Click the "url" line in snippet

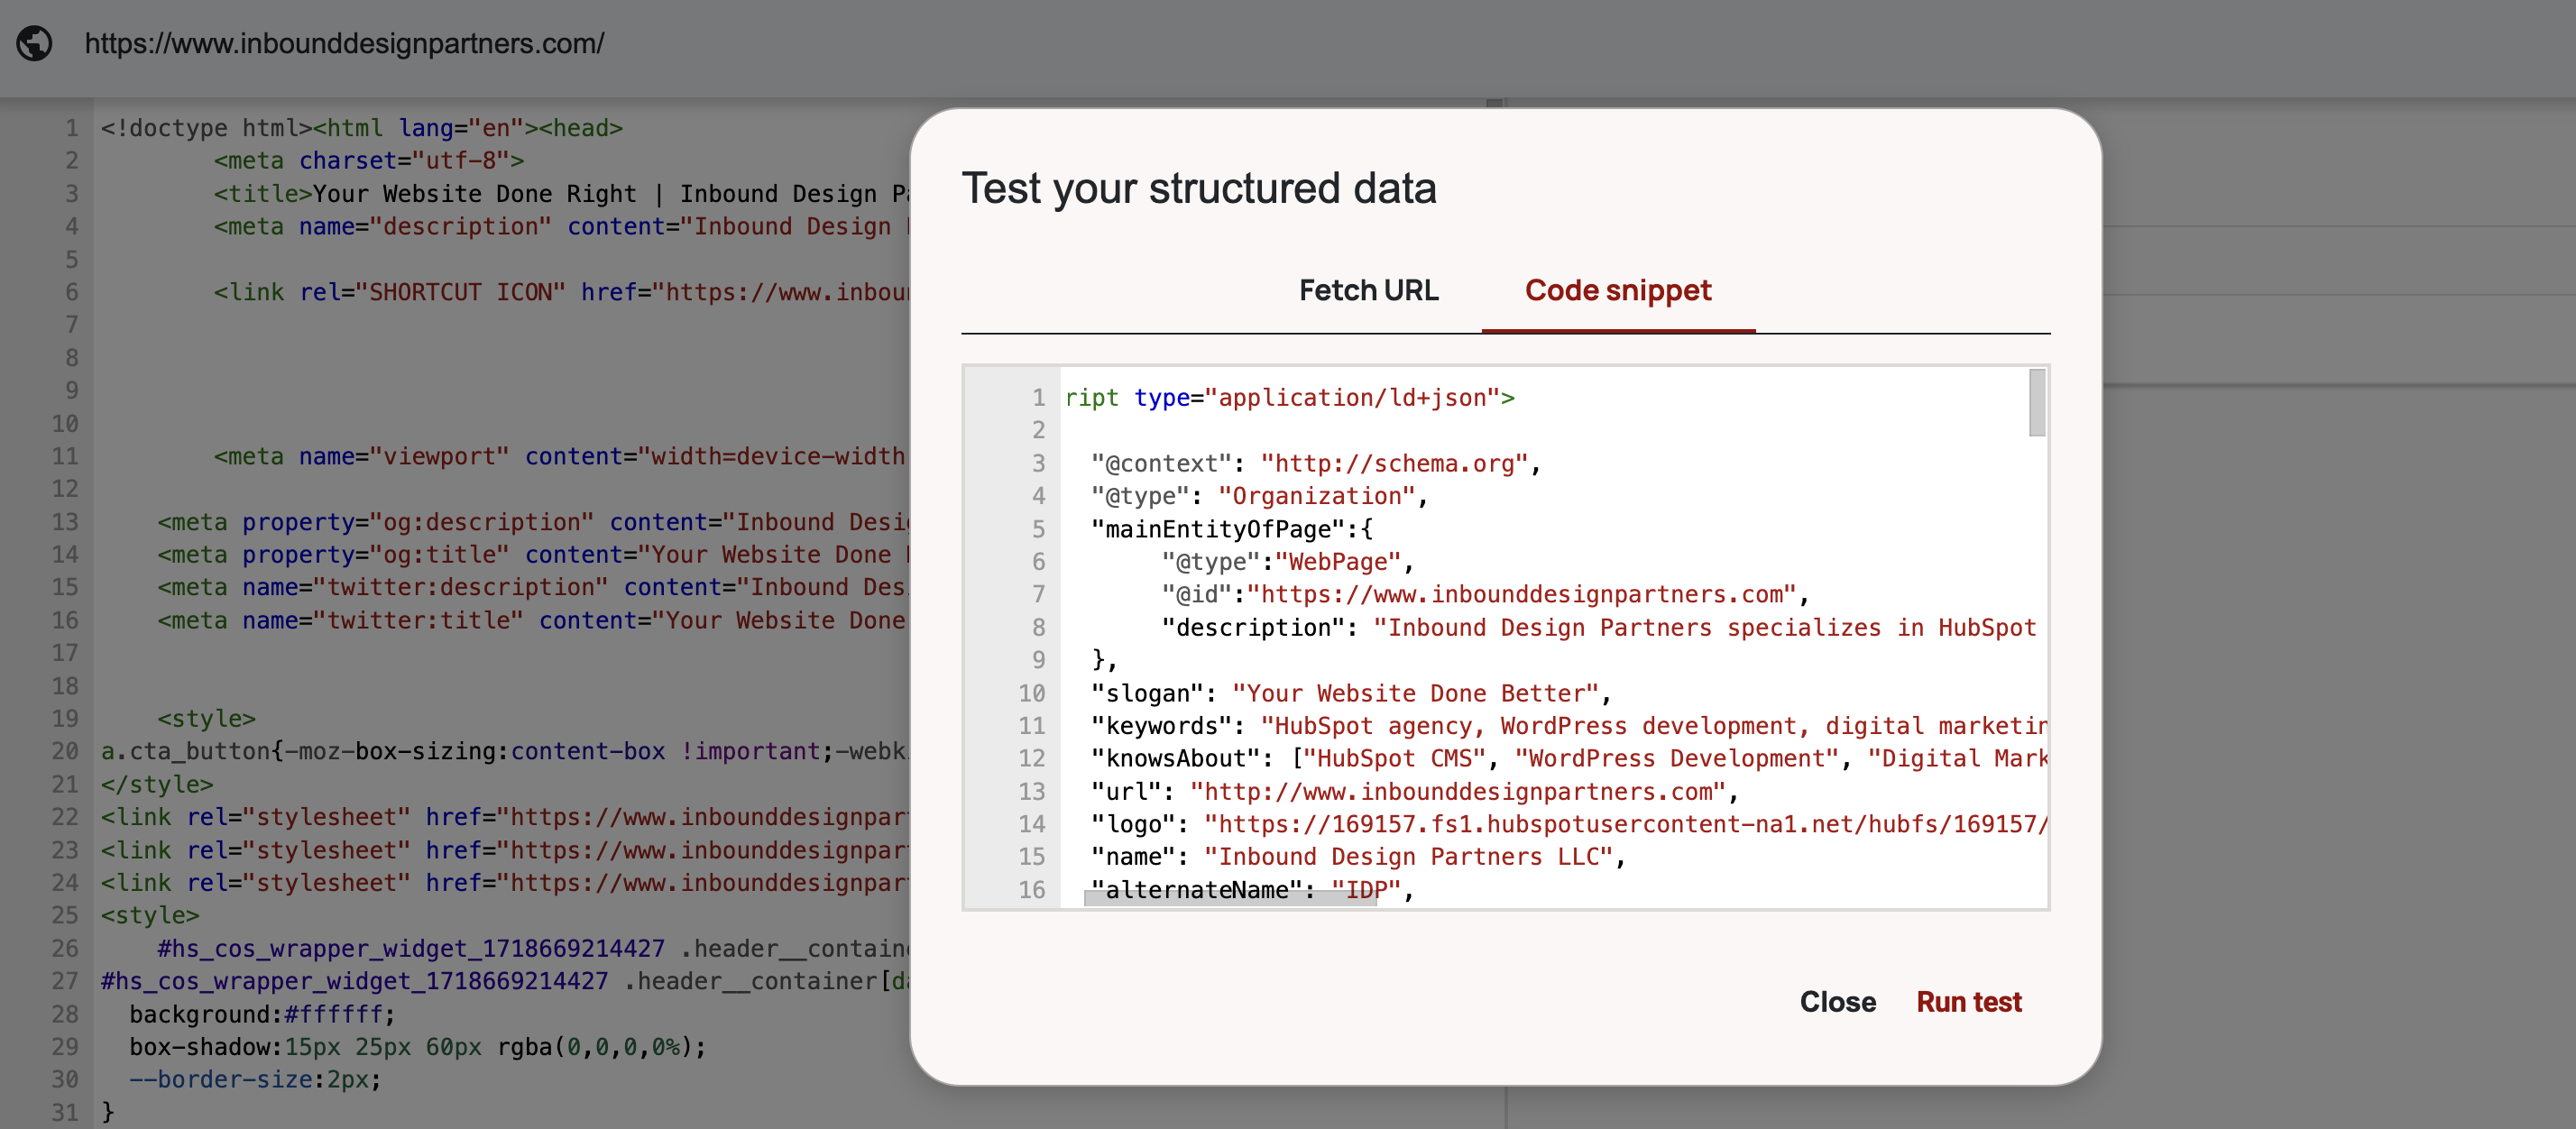[x=1415, y=791]
